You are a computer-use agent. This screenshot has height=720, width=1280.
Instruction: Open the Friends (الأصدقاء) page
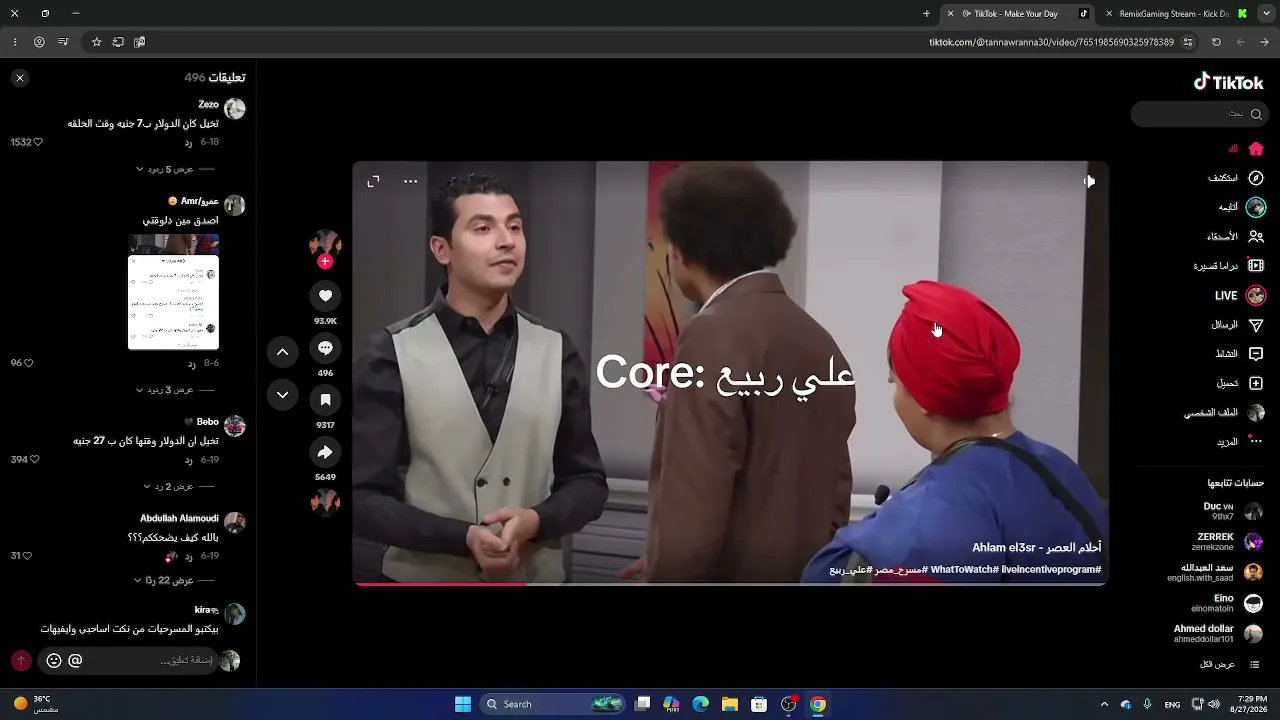[x=1235, y=237]
